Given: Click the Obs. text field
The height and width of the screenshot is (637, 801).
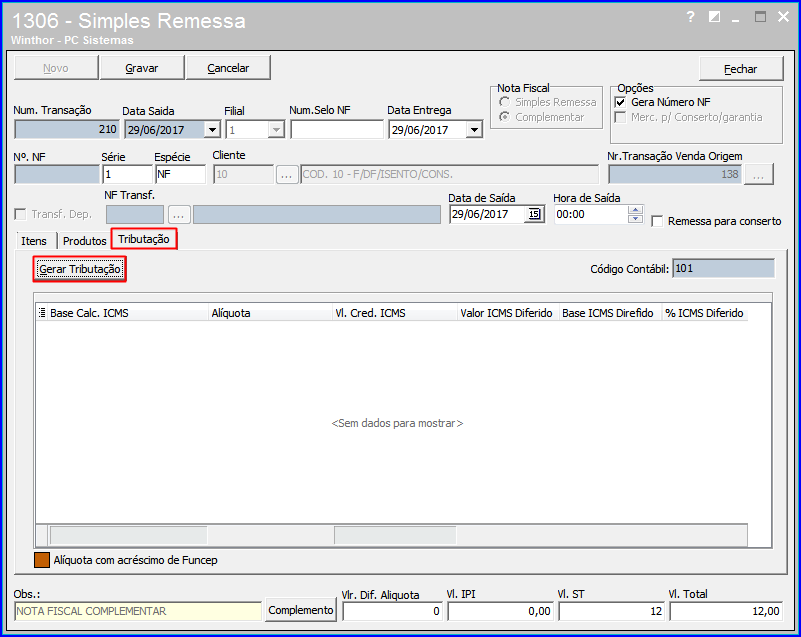Looking at the screenshot, I should [x=138, y=611].
